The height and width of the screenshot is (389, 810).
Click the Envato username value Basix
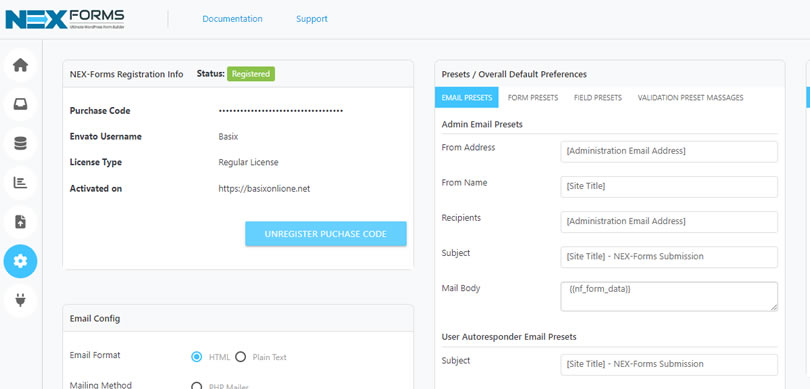[228, 137]
